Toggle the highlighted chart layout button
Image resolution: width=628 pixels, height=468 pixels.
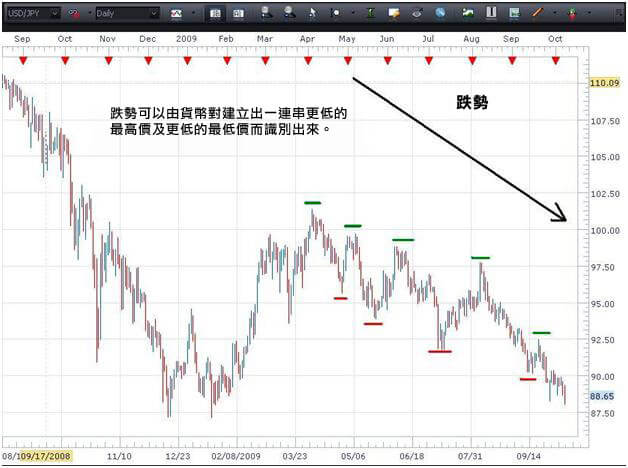(217, 14)
